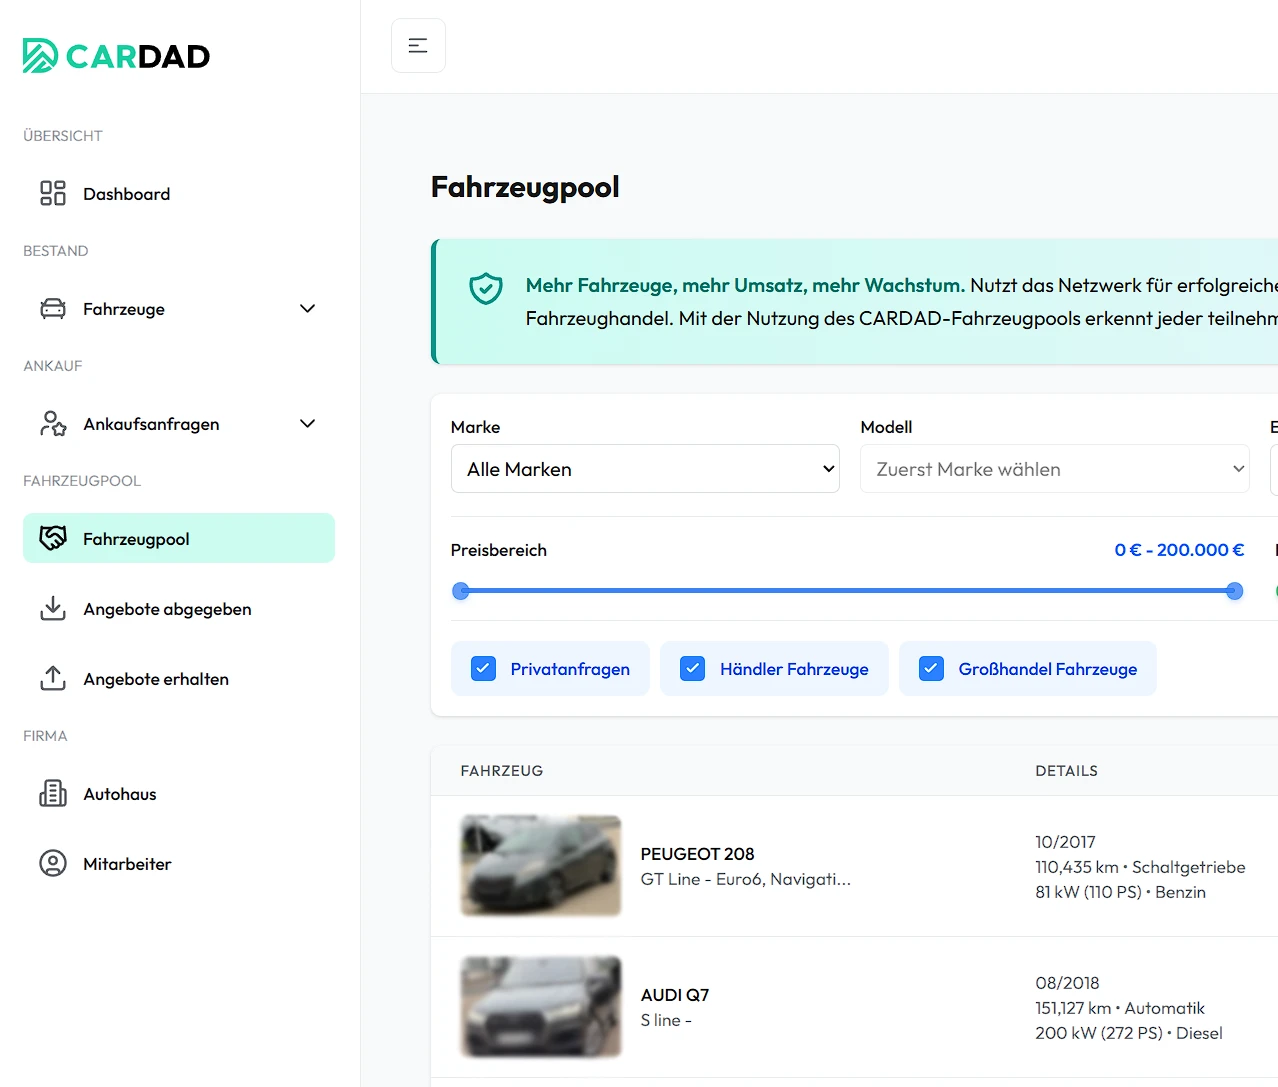This screenshot has height=1087, width=1278.
Task: Click the CARDAD logo icon
Action: [x=40, y=56]
